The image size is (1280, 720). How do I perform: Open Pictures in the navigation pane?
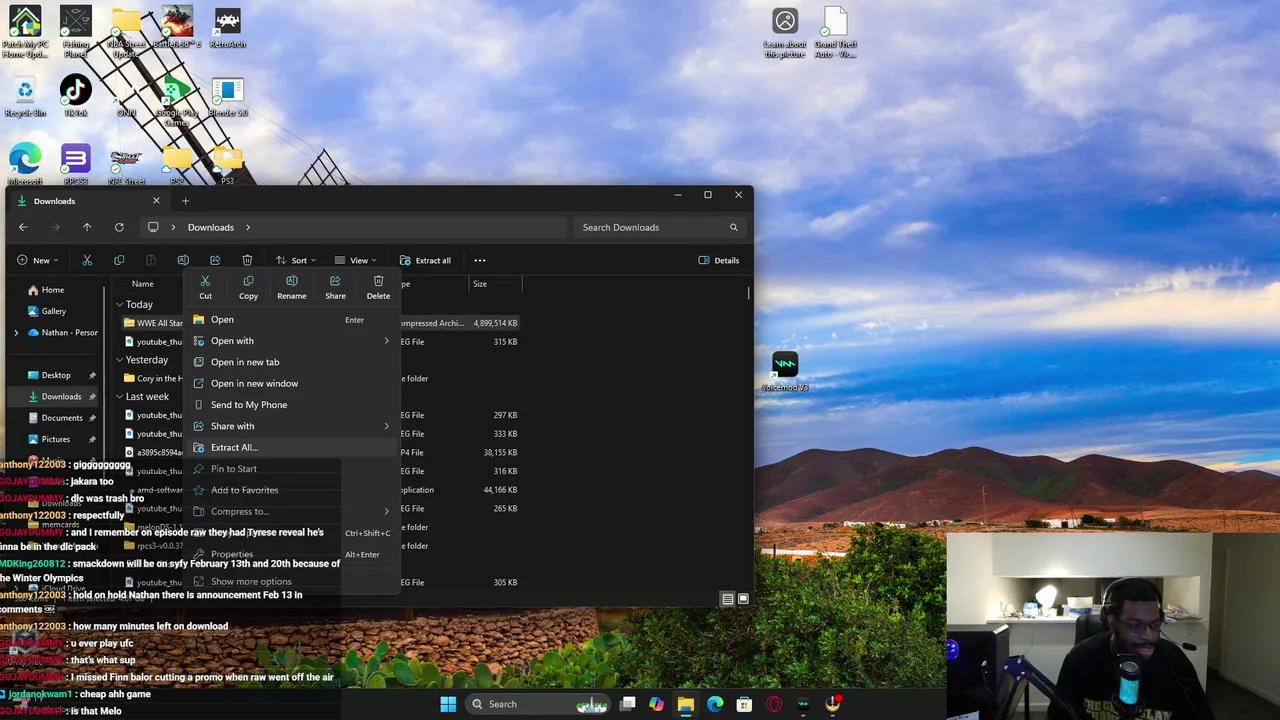point(56,439)
